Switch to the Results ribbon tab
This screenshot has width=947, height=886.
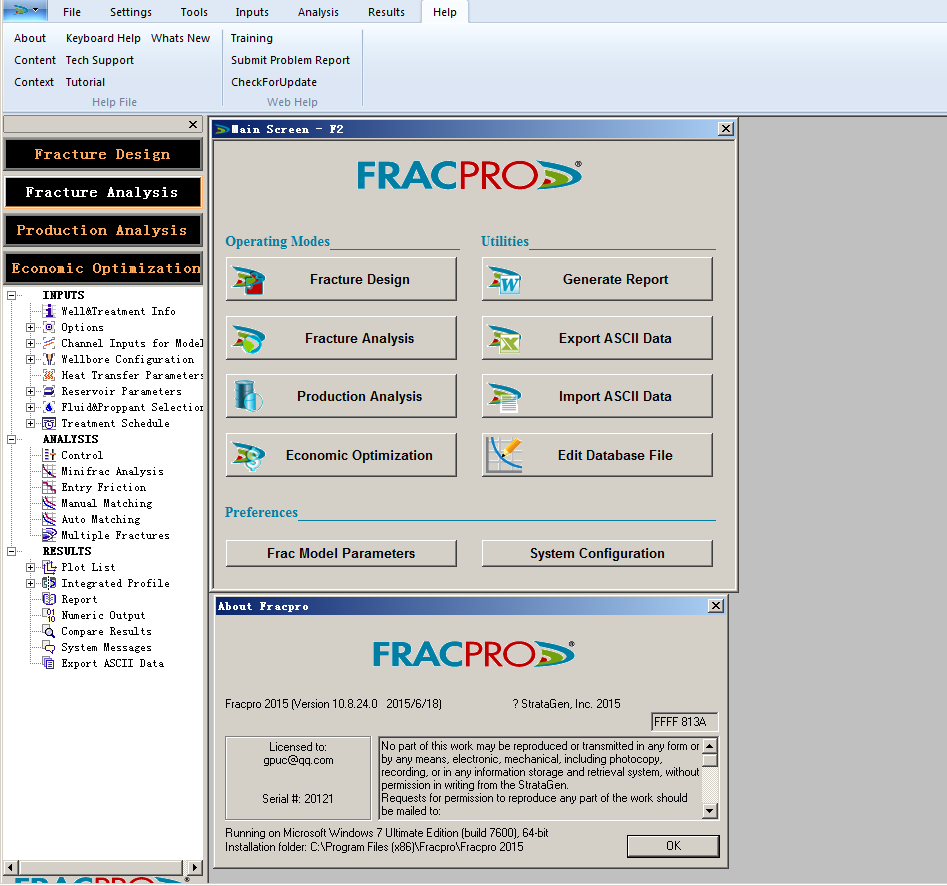387,12
